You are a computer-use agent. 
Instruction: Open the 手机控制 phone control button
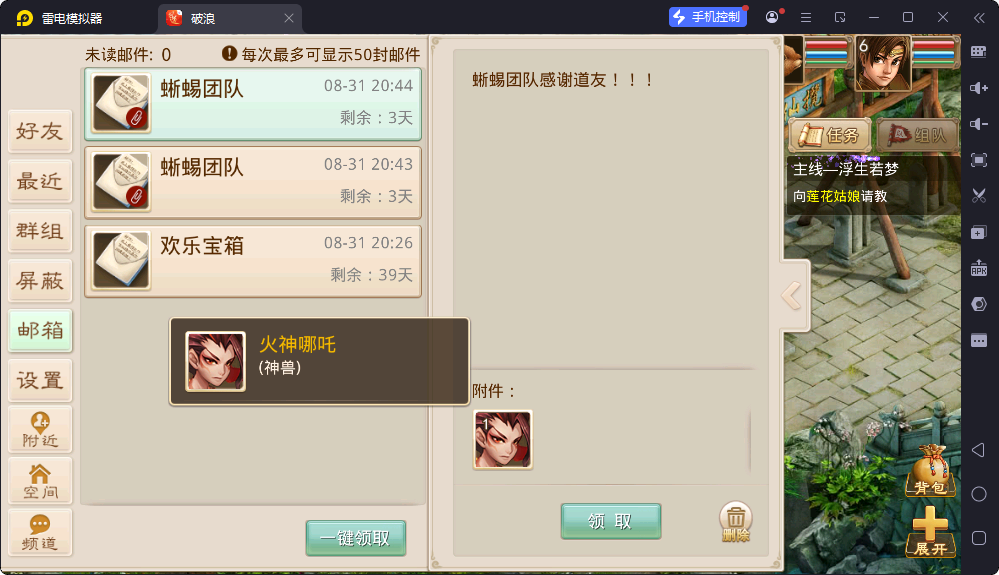(x=708, y=17)
